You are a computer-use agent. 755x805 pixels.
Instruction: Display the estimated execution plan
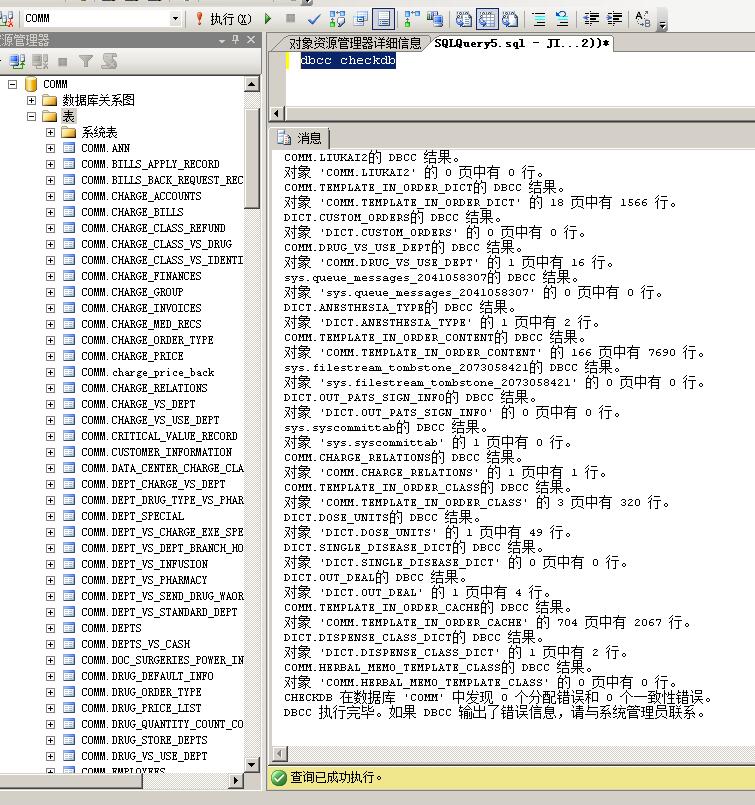337,19
